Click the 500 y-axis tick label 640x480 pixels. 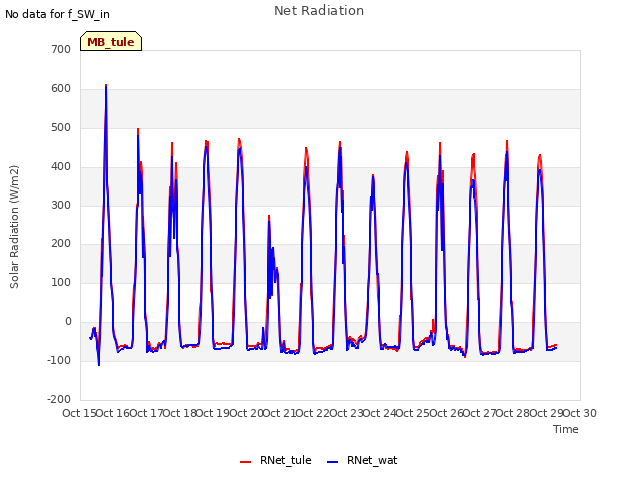click(61, 127)
